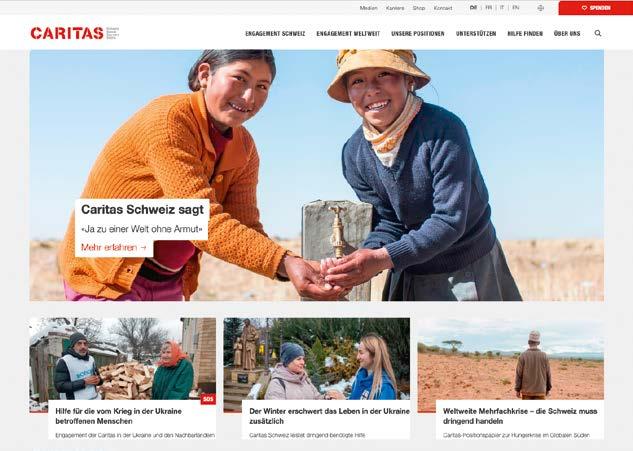Click the red SOS badge
Image resolution: width=633 pixels, height=451 pixels.
(208, 399)
